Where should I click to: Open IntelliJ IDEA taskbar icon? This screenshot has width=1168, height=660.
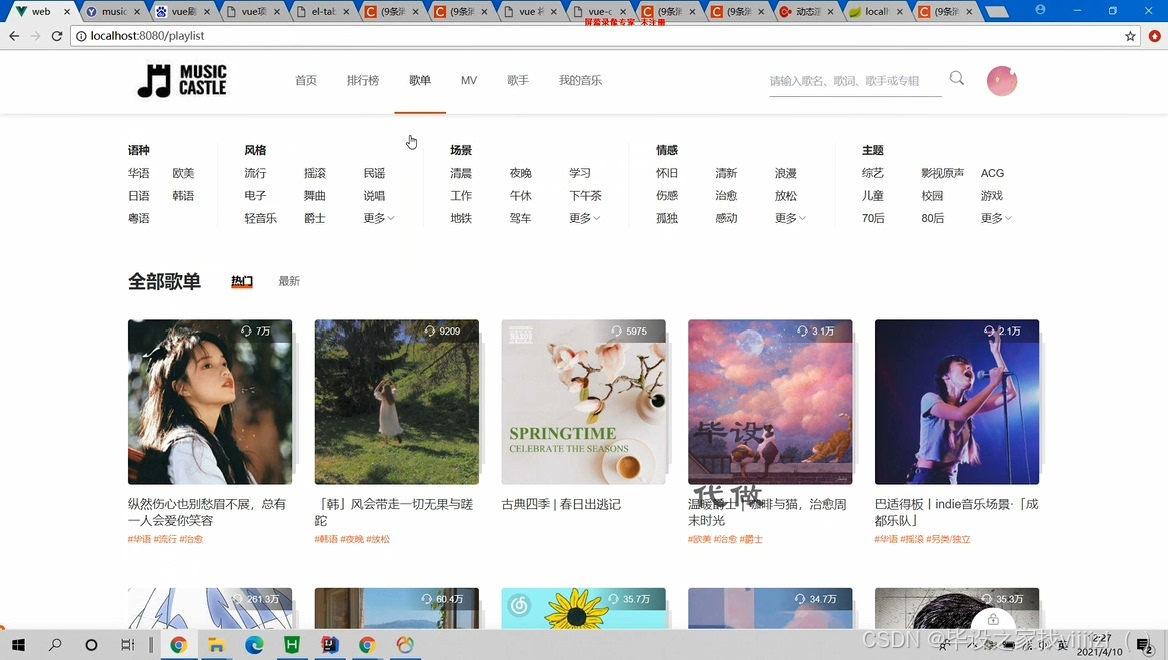pyautogui.click(x=330, y=644)
